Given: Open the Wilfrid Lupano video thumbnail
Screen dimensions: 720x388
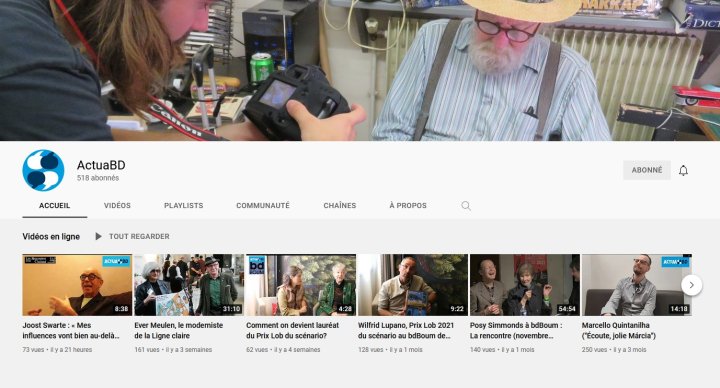Looking at the screenshot, I should (413, 285).
